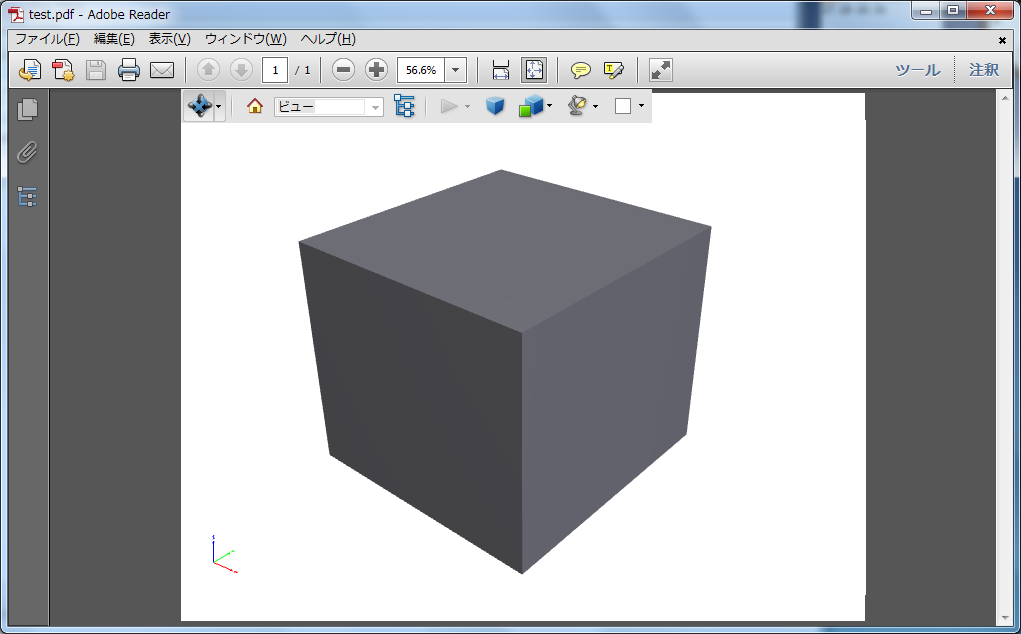Enable extra lighting lamp icon
The height and width of the screenshot is (634, 1021).
(x=578, y=105)
